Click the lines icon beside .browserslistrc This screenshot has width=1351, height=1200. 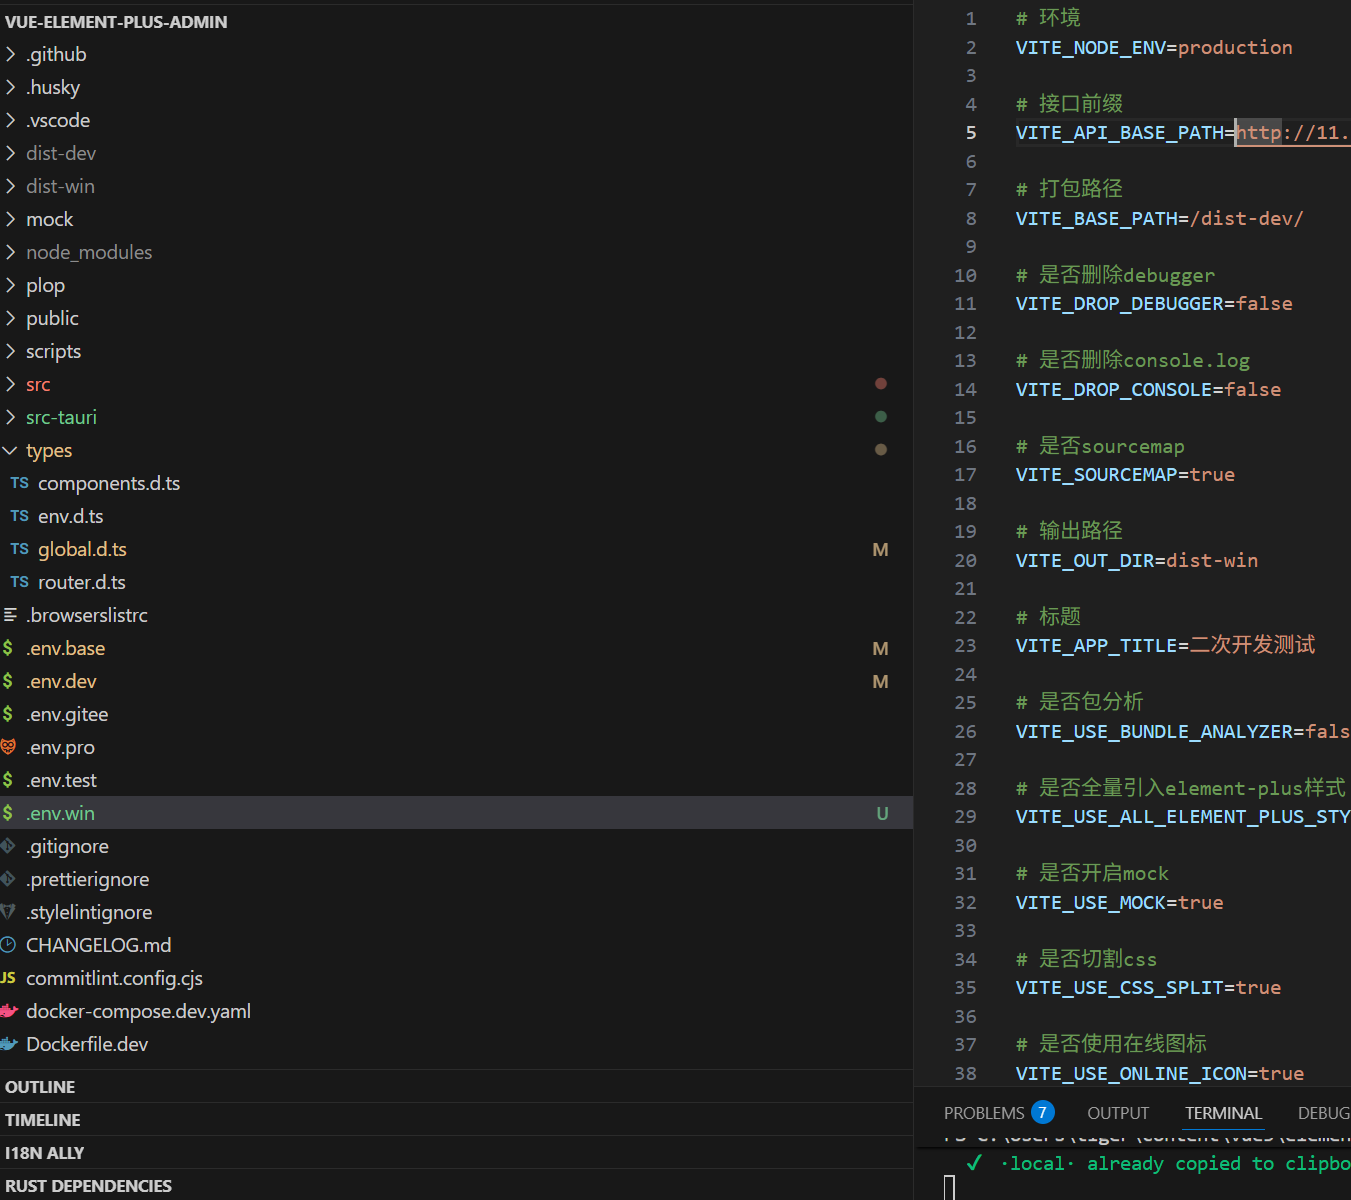[x=10, y=615]
